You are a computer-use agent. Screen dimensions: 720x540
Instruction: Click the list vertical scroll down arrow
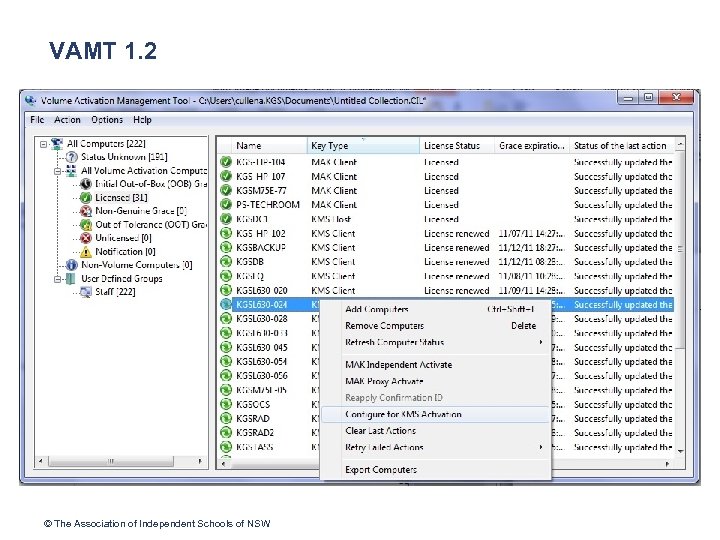681,451
